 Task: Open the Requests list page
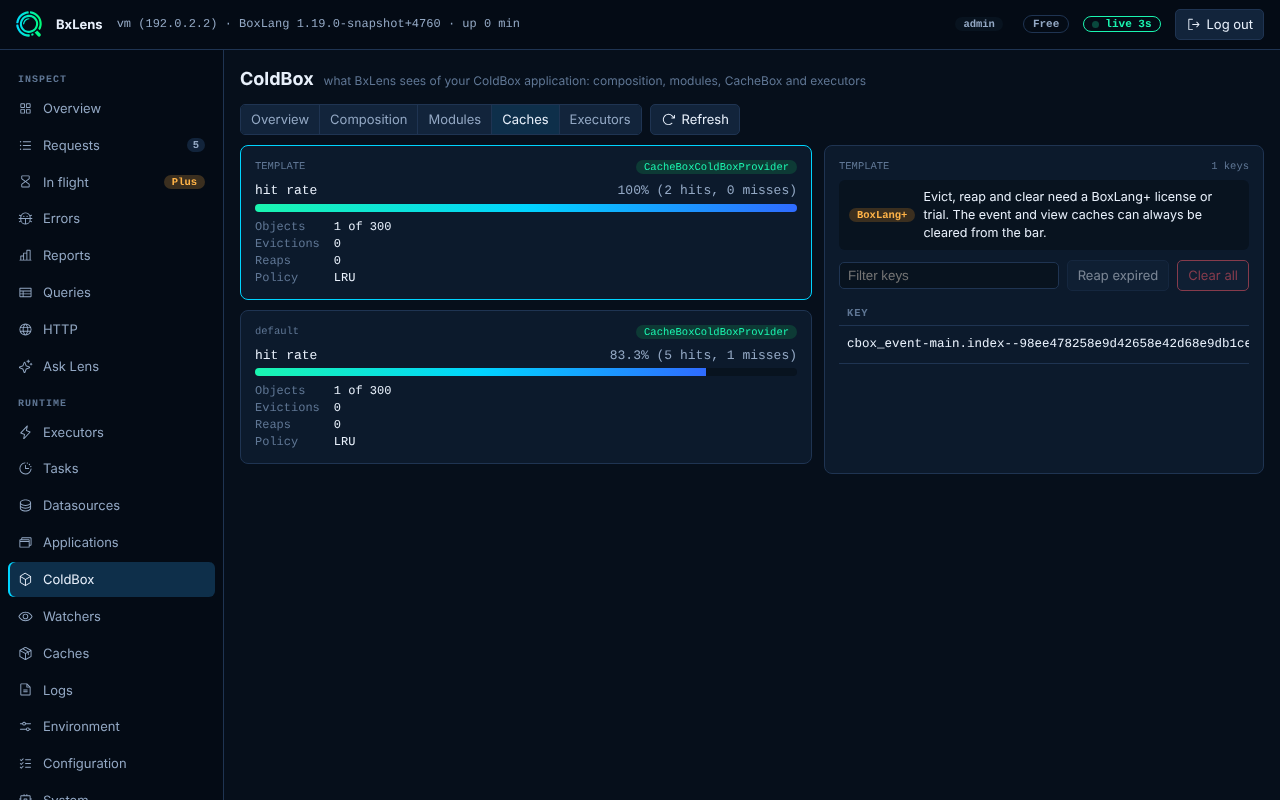tap(111, 145)
